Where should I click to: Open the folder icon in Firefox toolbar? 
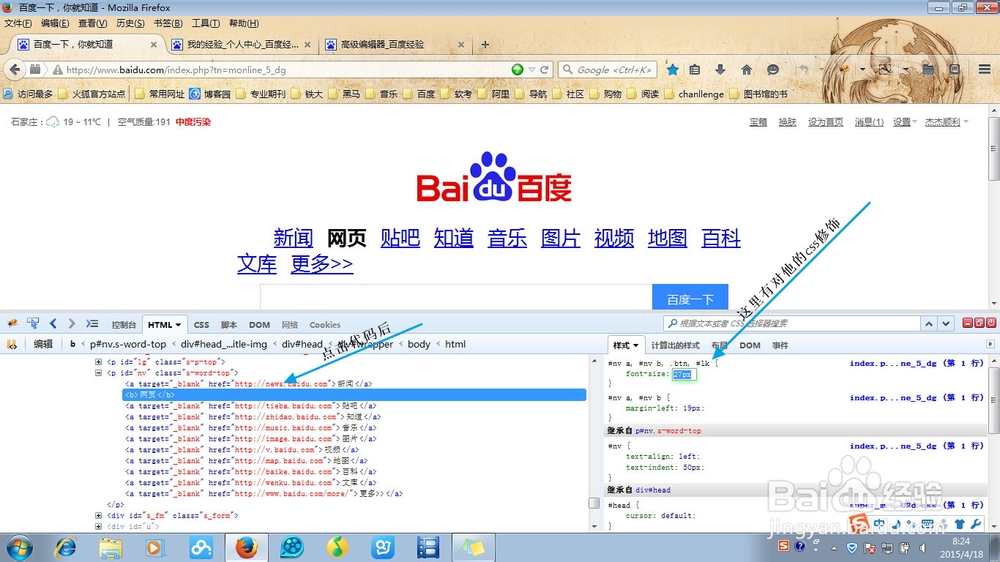928,70
